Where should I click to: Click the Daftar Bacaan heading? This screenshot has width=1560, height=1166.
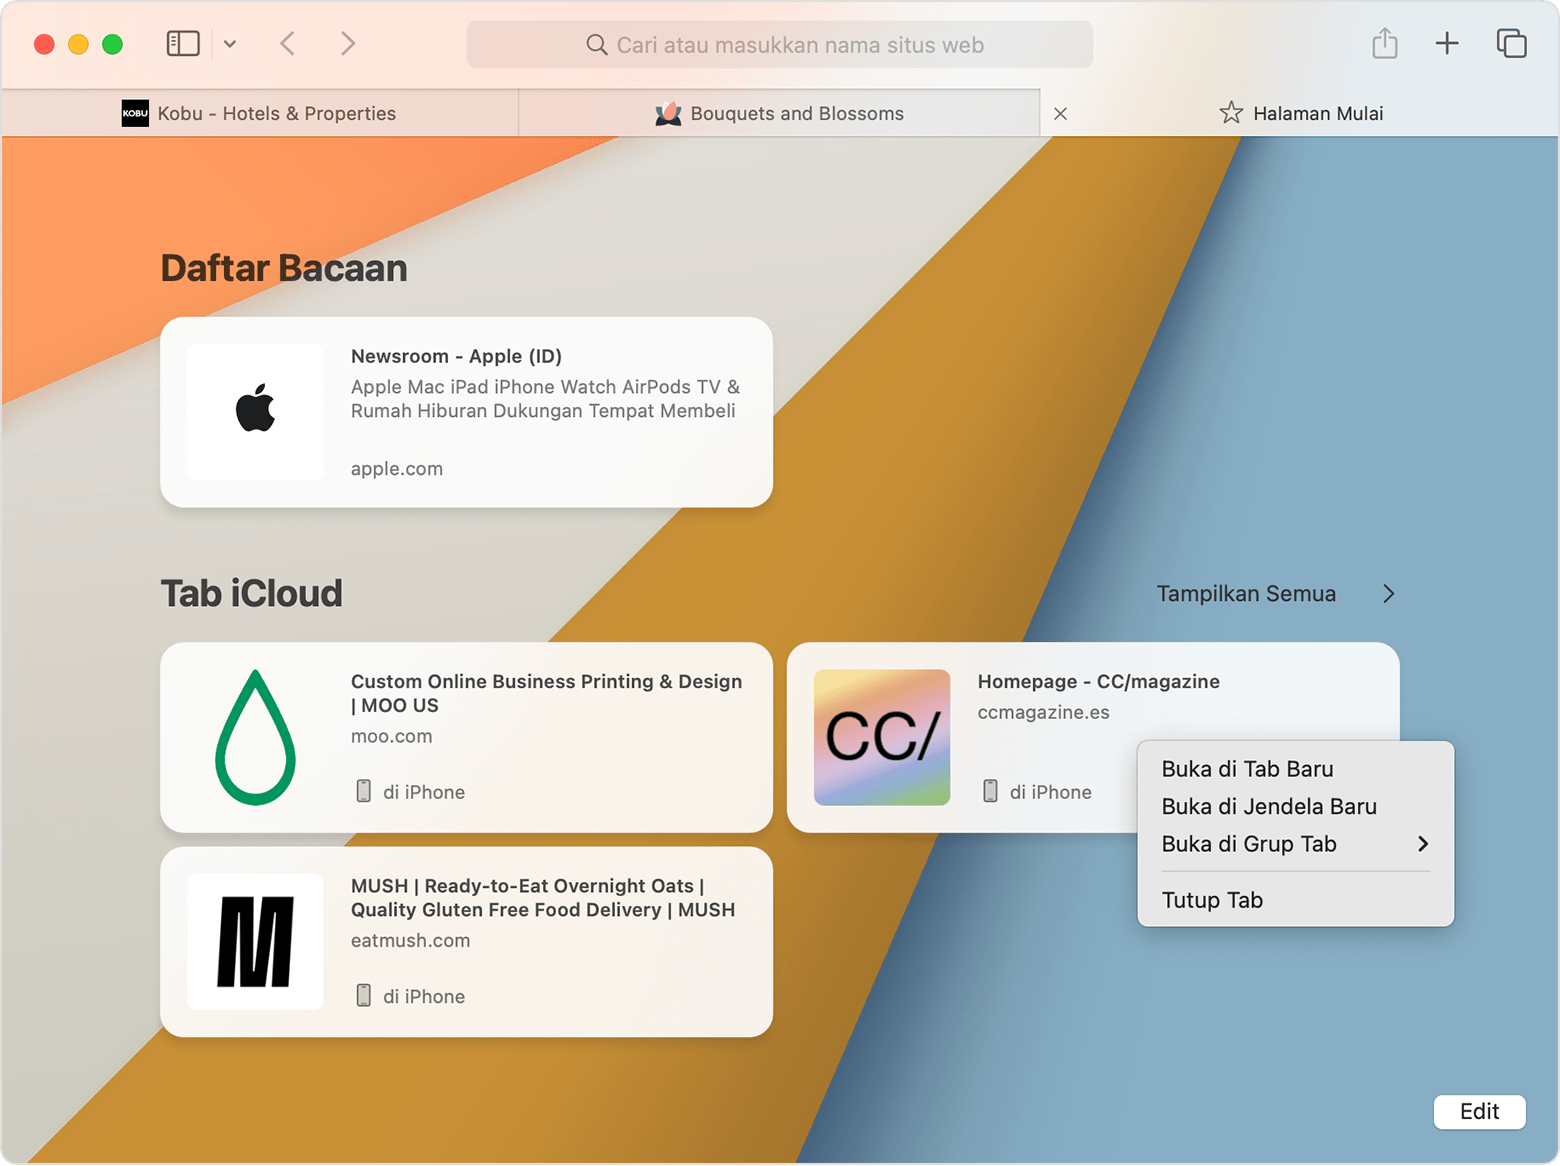tap(284, 268)
